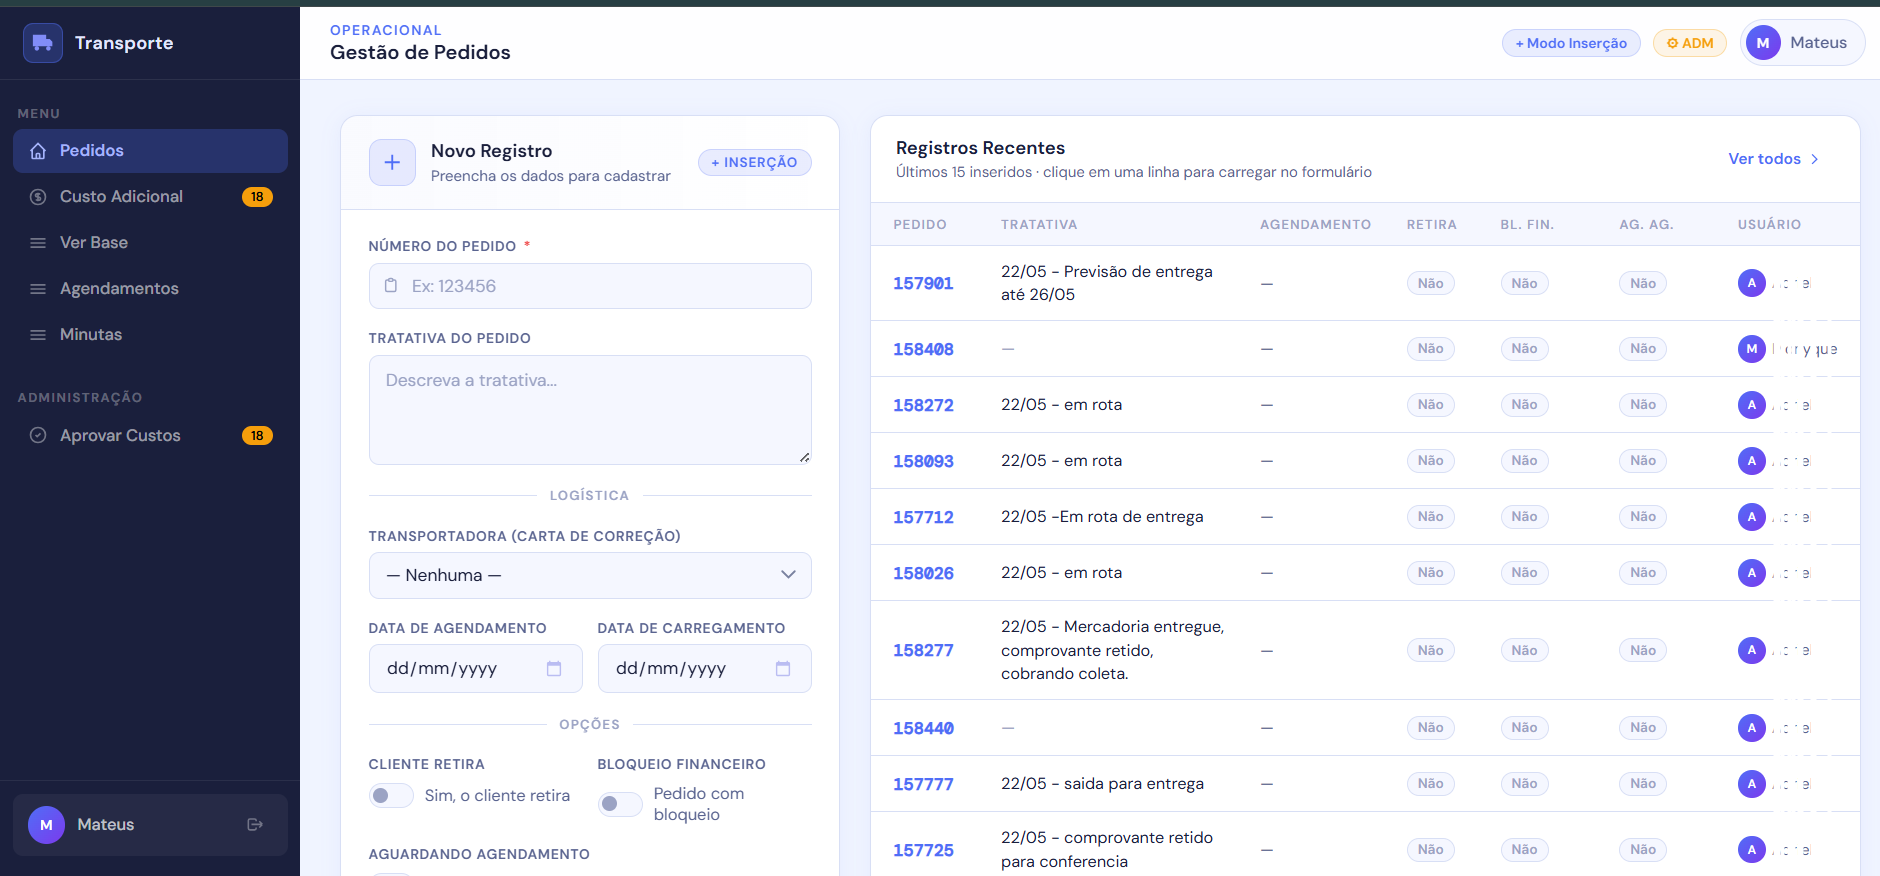Viewport: 1880px width, 876px height.
Task: Click user avatar in row 158272
Action: coord(1751,405)
